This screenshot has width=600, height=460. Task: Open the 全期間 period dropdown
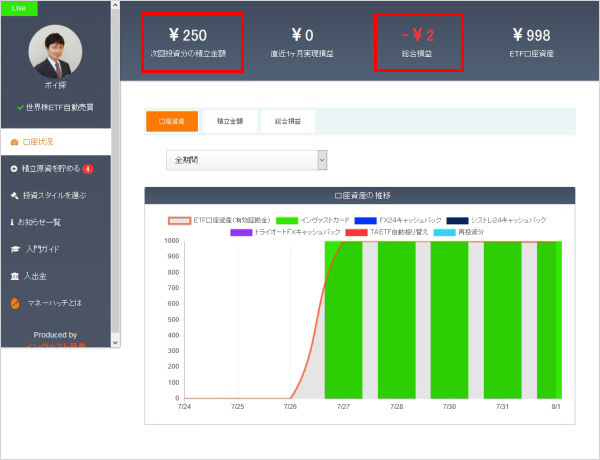tap(246, 160)
